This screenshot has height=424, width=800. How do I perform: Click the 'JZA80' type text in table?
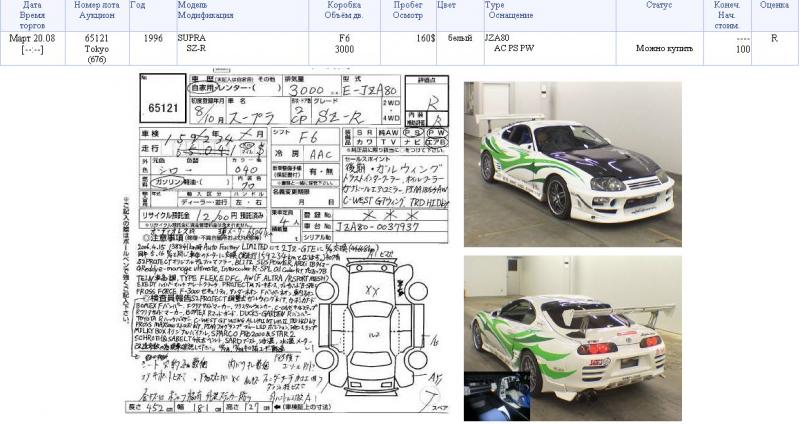point(496,38)
